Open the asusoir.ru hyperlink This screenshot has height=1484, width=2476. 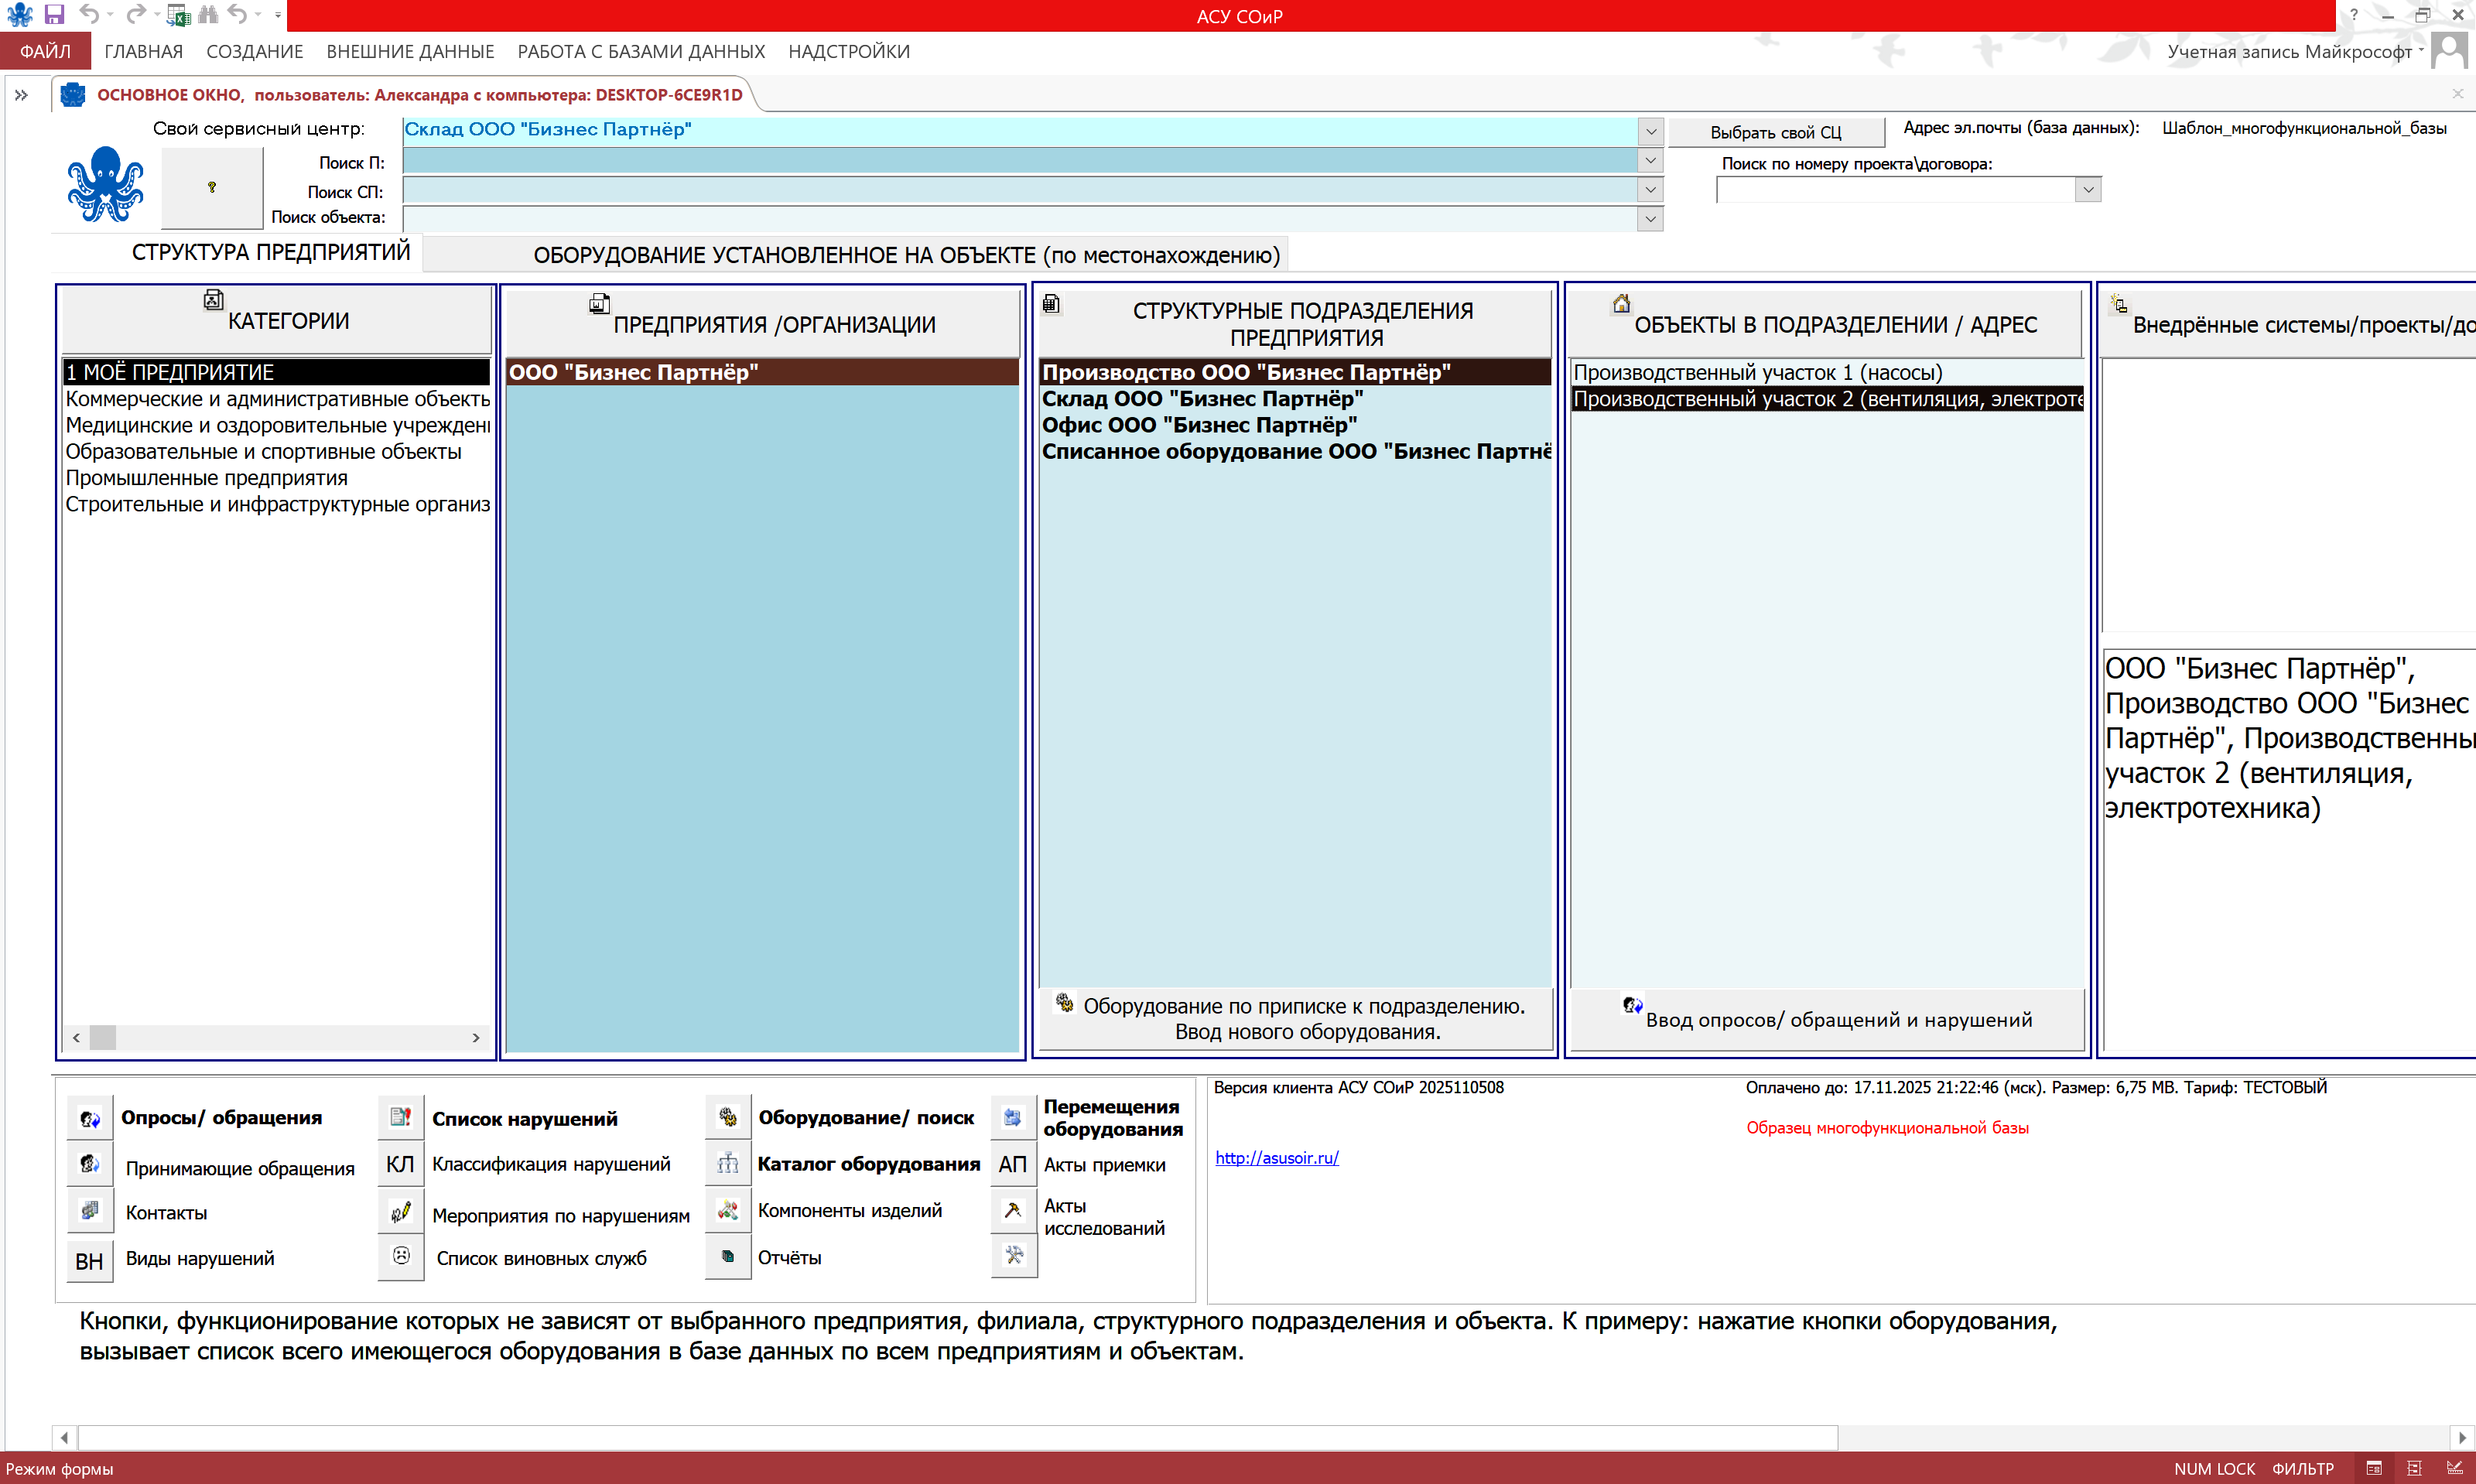(1276, 1158)
